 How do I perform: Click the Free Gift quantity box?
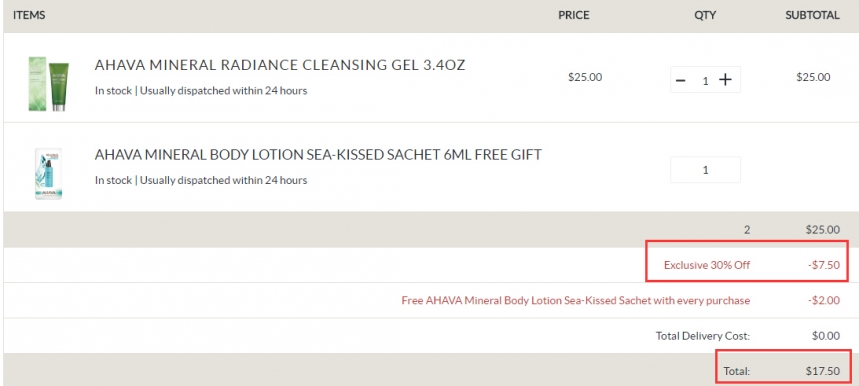(x=706, y=170)
